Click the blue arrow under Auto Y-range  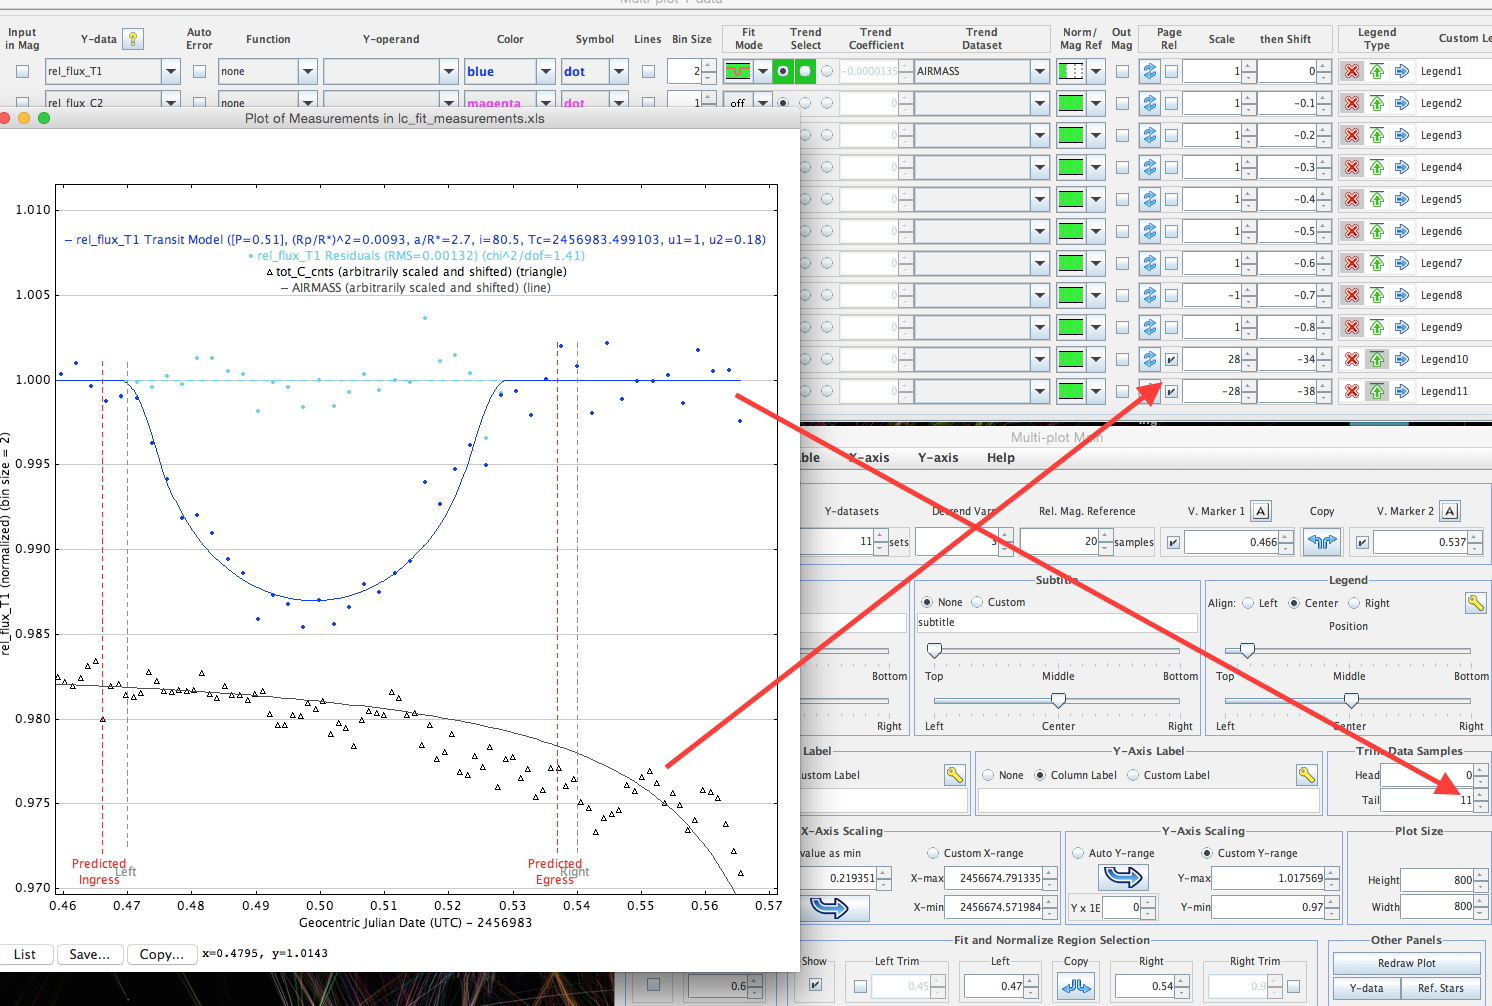1123,877
